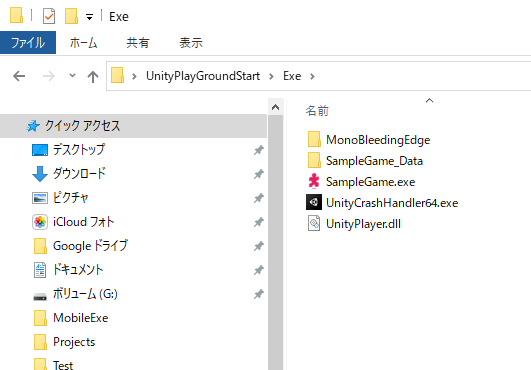Expand the chevron between UnityPlayGroundStart and Exe
The height and width of the screenshot is (370, 531).
(271, 77)
